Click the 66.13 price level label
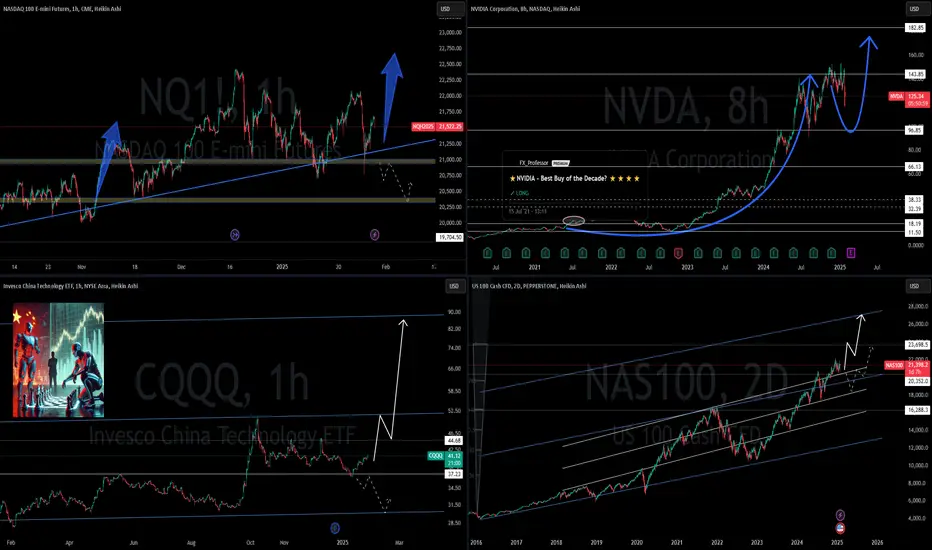 pos(914,166)
